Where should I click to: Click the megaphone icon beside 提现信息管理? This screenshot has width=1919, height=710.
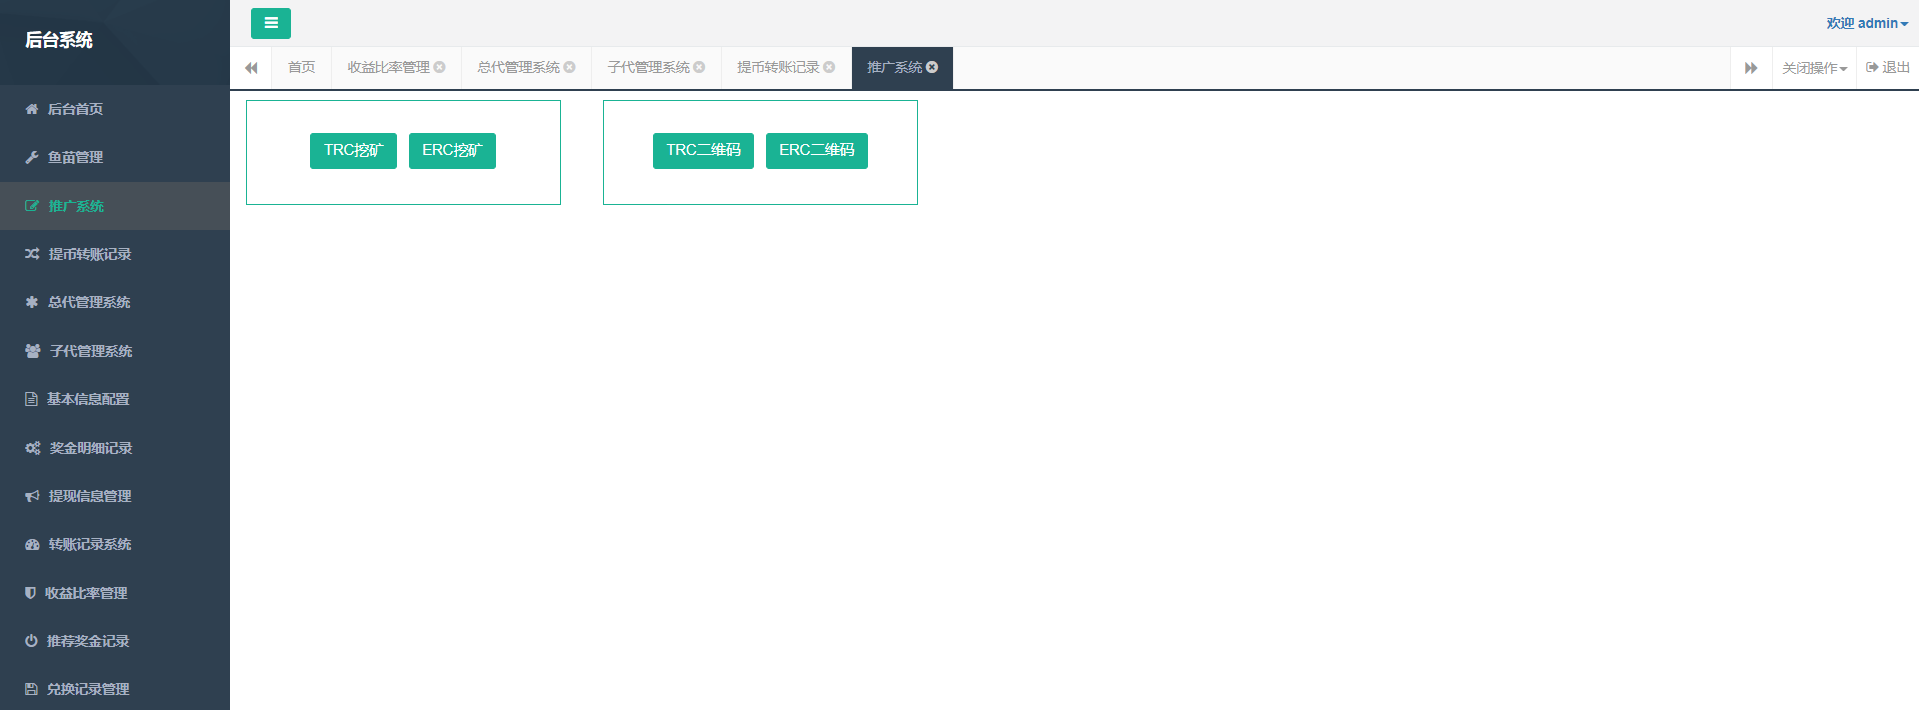[x=32, y=496]
